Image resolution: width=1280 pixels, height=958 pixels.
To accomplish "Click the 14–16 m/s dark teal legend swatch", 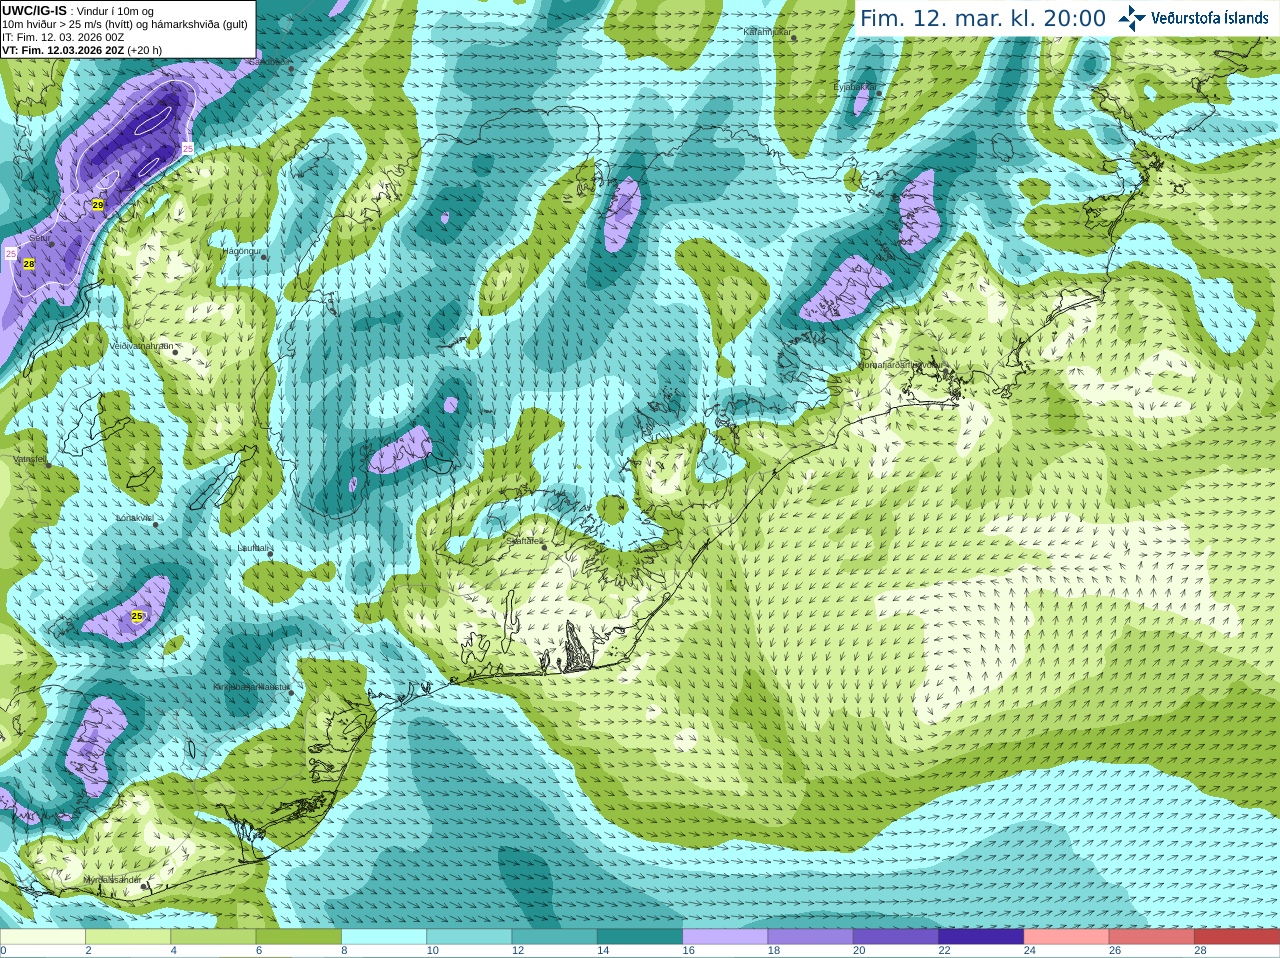I will pos(640,937).
